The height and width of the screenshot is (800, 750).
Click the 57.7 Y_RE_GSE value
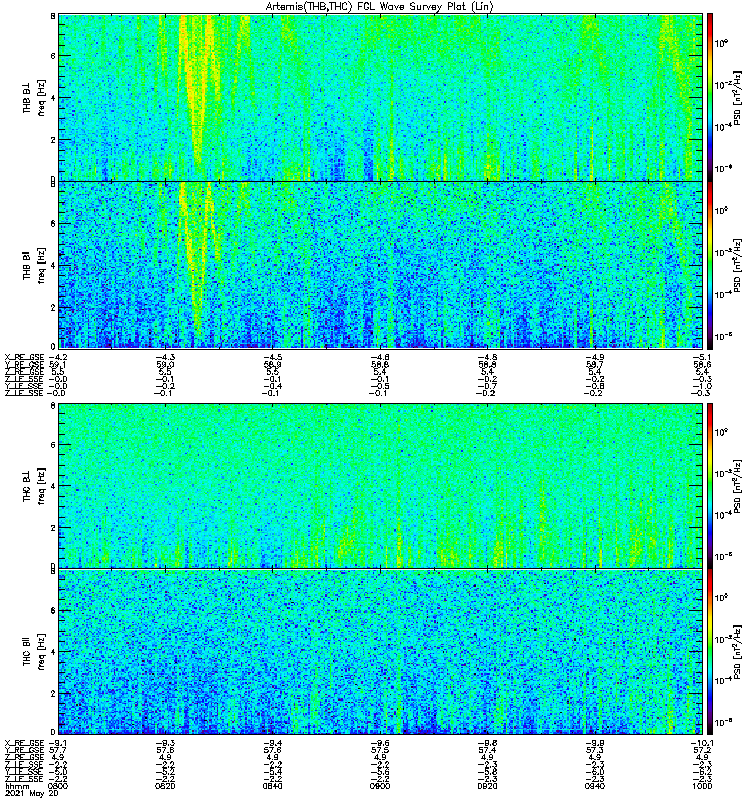pyautogui.click(x=58, y=751)
